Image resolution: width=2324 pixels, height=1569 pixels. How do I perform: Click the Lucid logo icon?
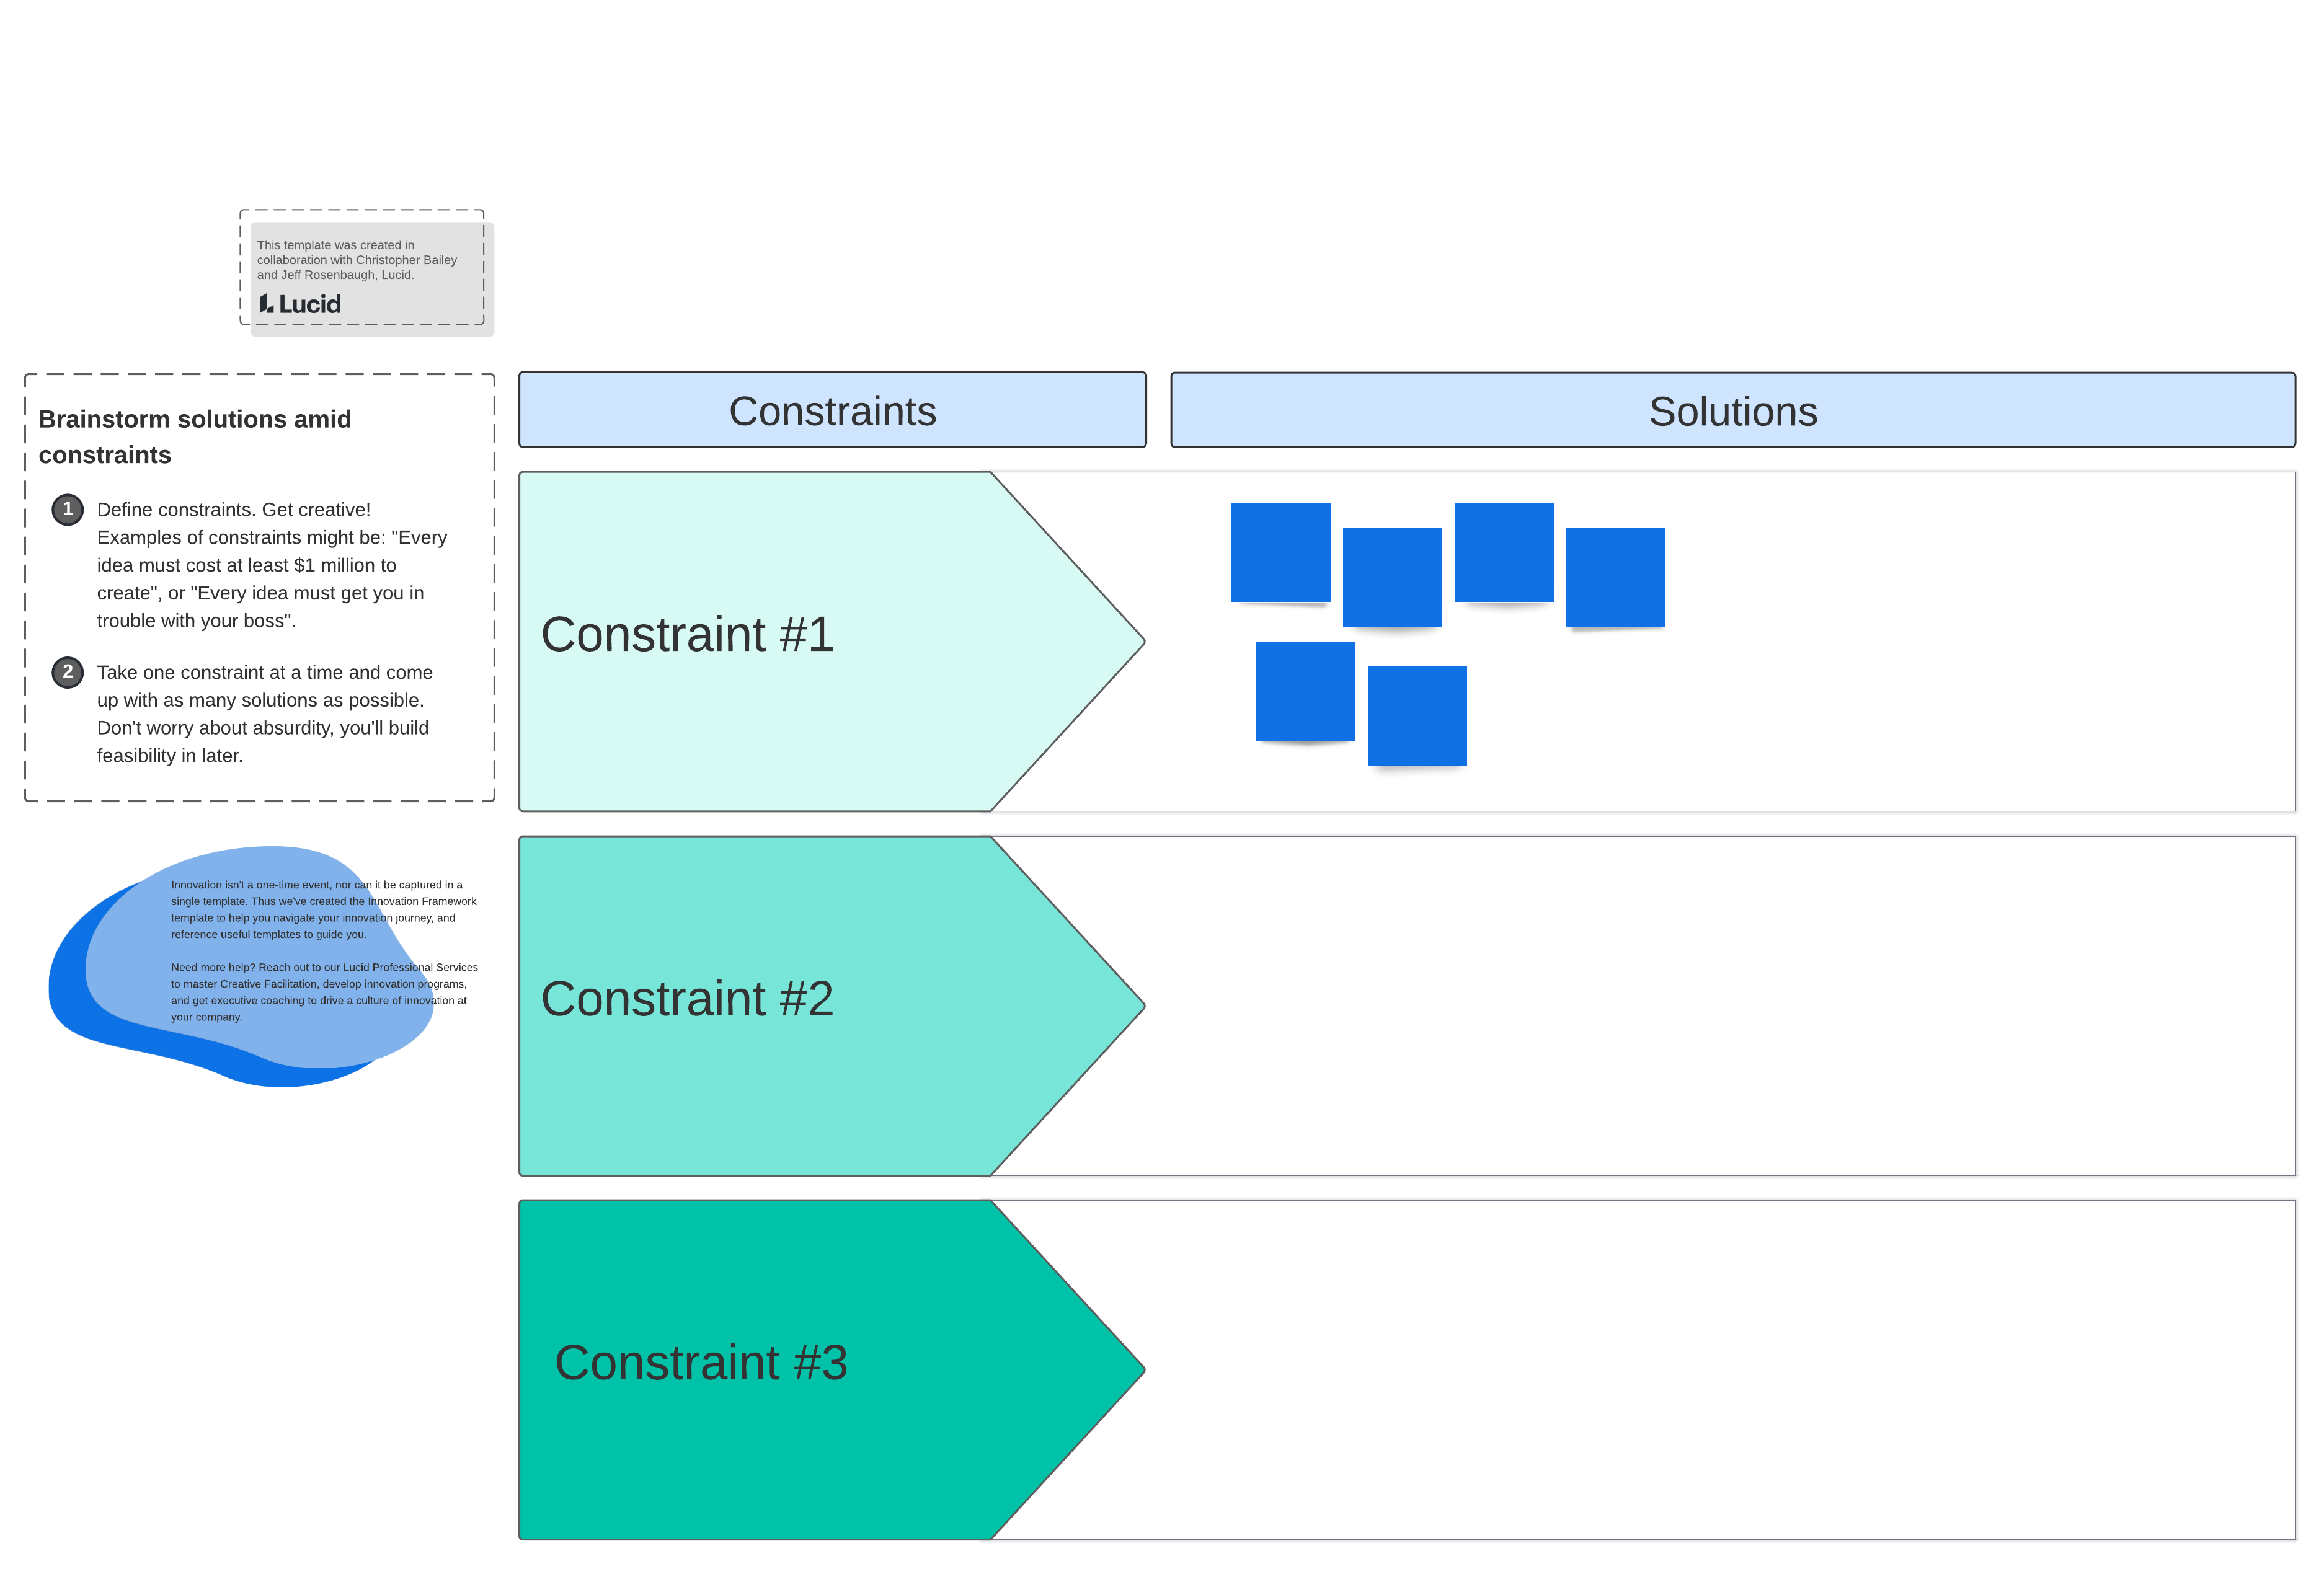pyautogui.click(x=267, y=303)
